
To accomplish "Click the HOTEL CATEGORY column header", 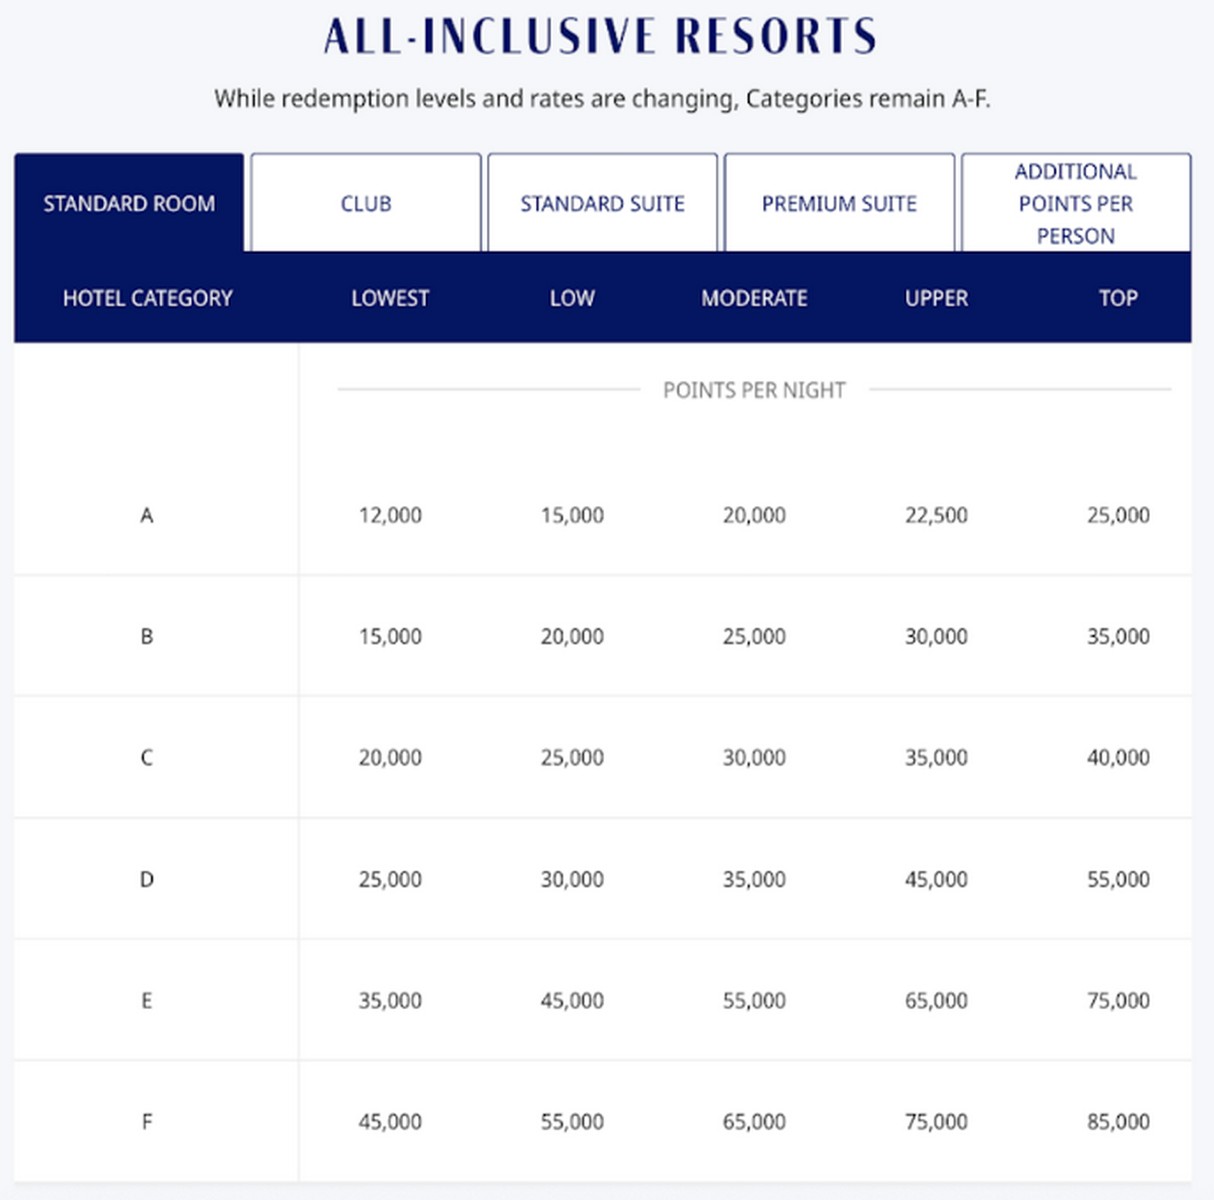I will (x=147, y=297).
